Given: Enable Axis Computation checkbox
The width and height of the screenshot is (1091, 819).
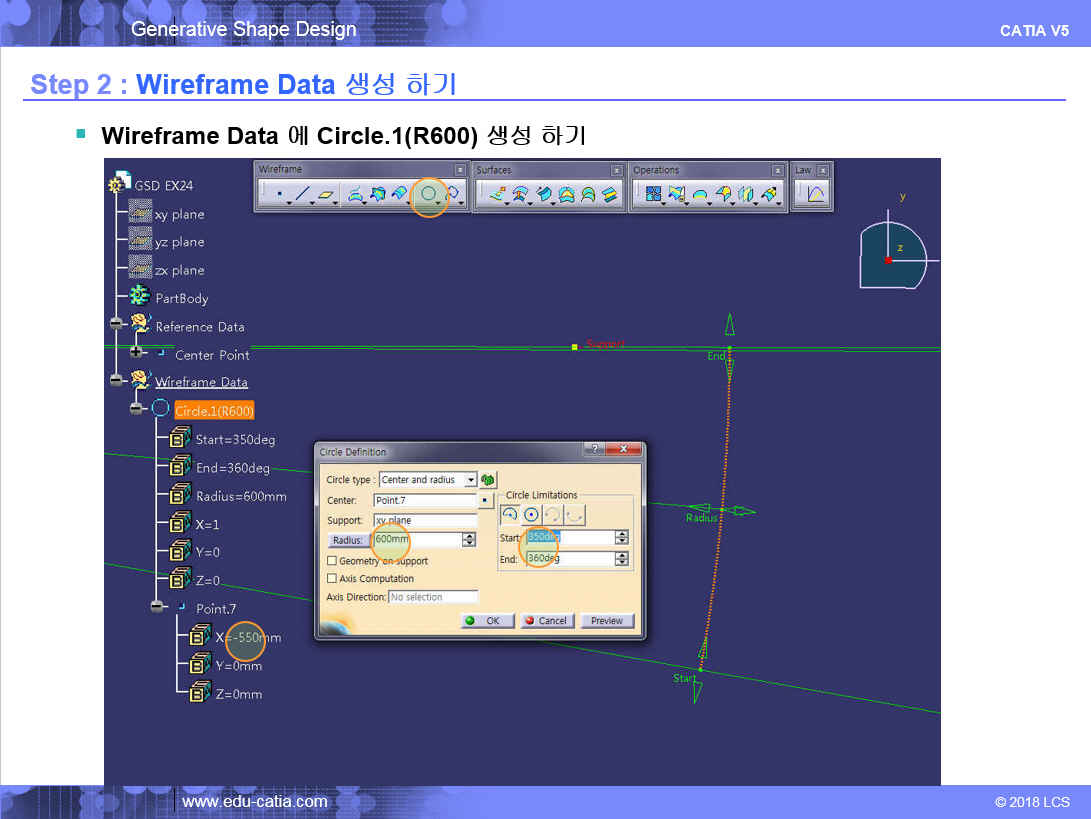Looking at the screenshot, I should click(332, 578).
